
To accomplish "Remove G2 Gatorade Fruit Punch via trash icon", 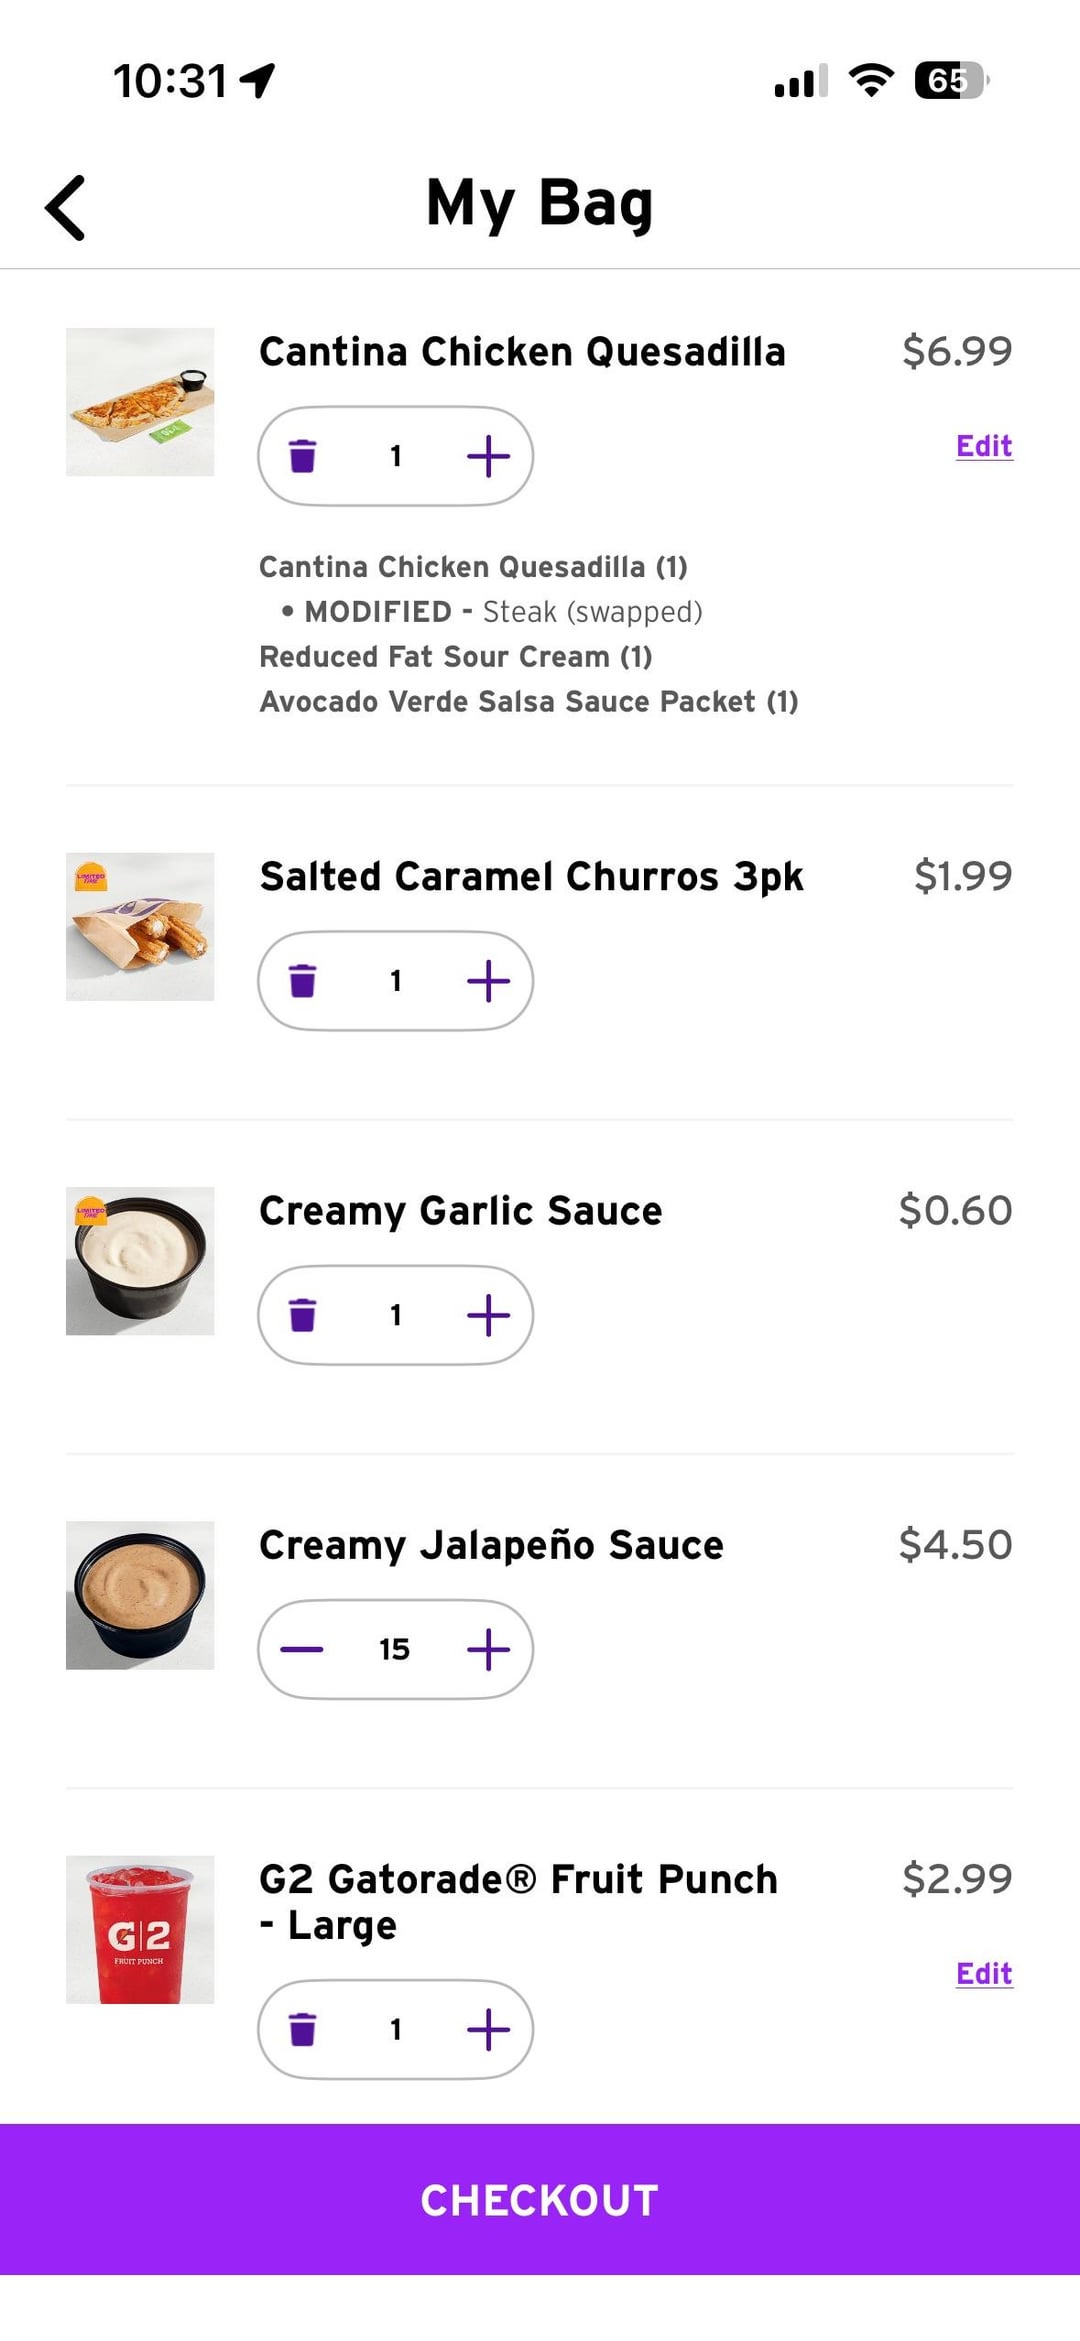I will pos(302,2029).
